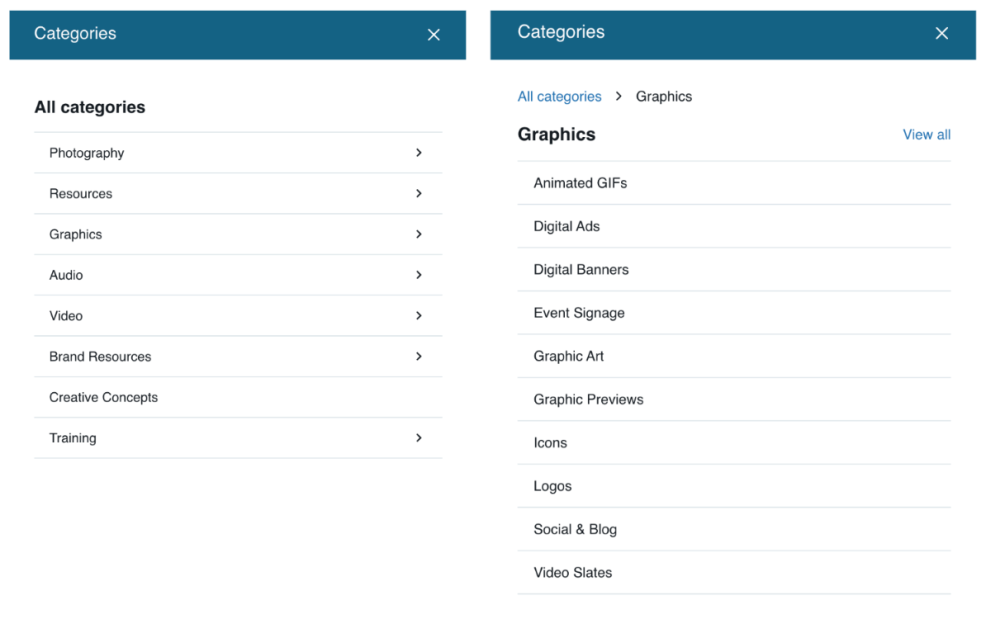Choose the Digital Ads subcategory
The image size is (986, 624).
566,226
